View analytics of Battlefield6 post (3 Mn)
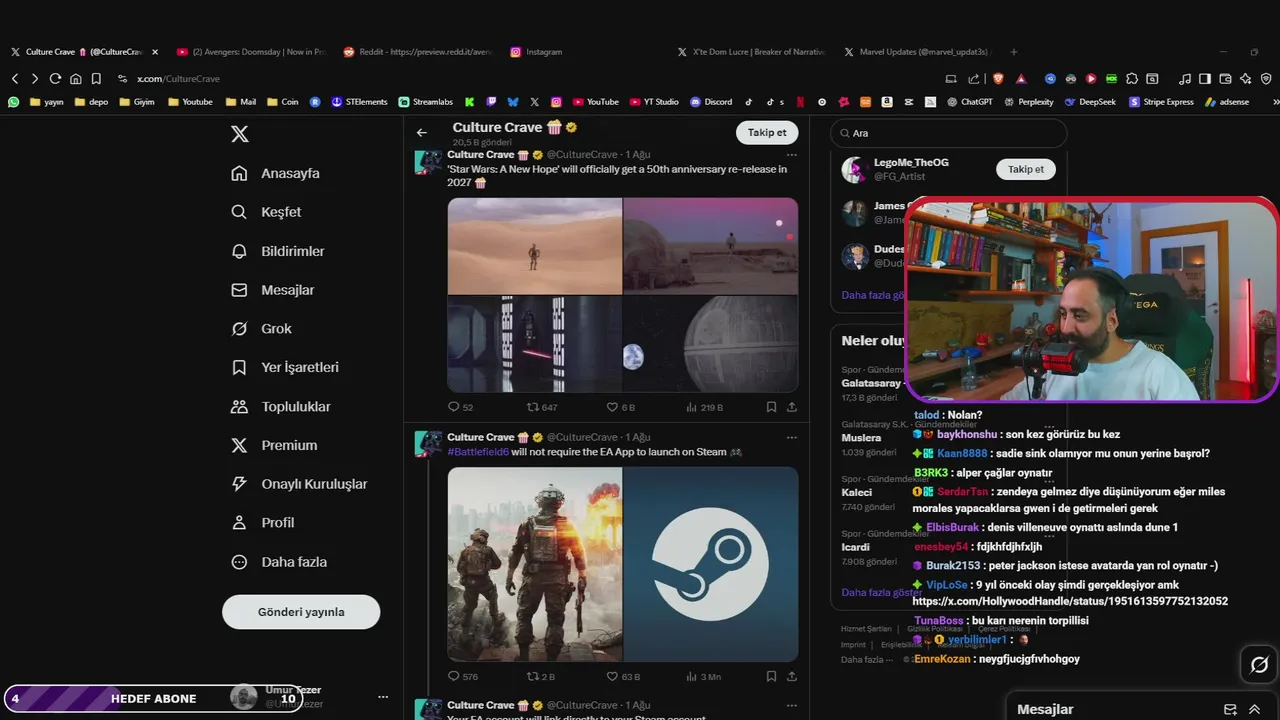Screen dimensions: 1280x720 click(x=703, y=676)
